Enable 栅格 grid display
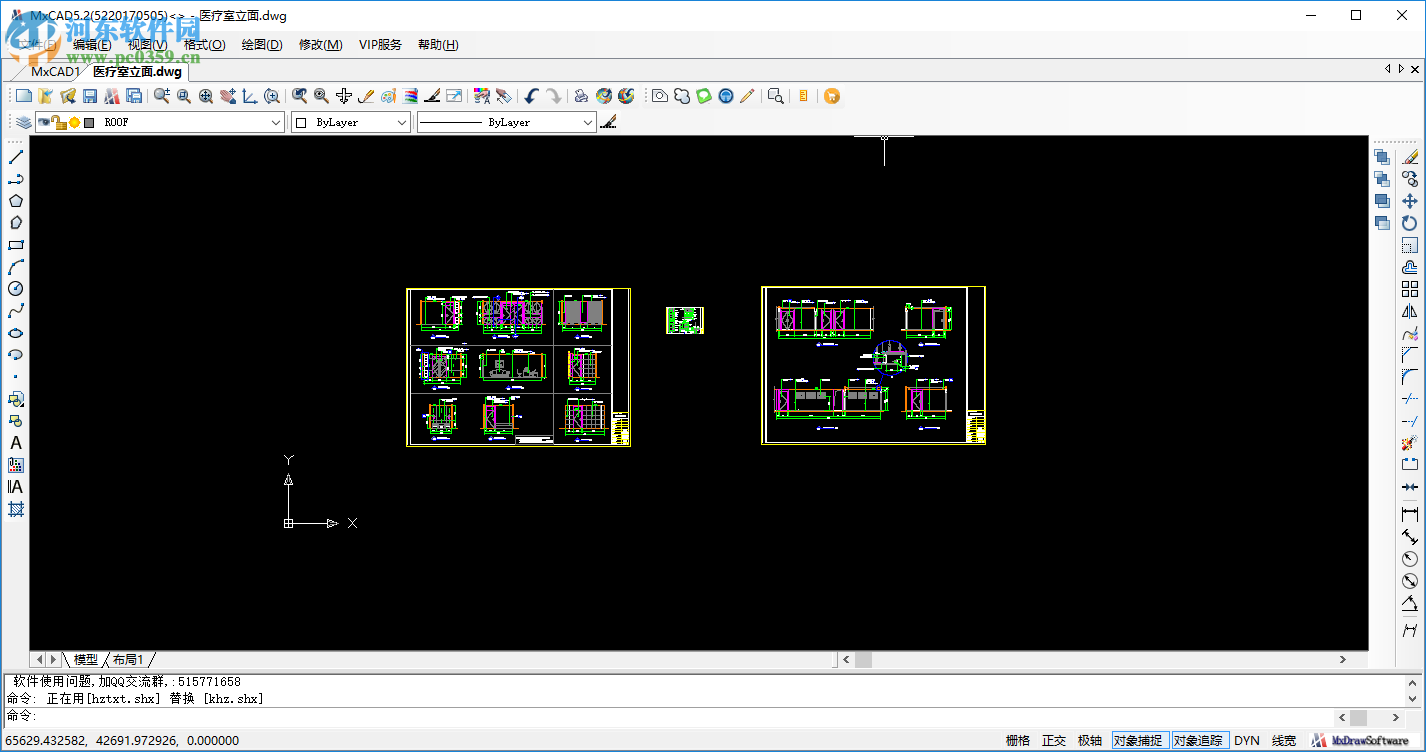This screenshot has width=1426, height=752. tap(1018, 741)
